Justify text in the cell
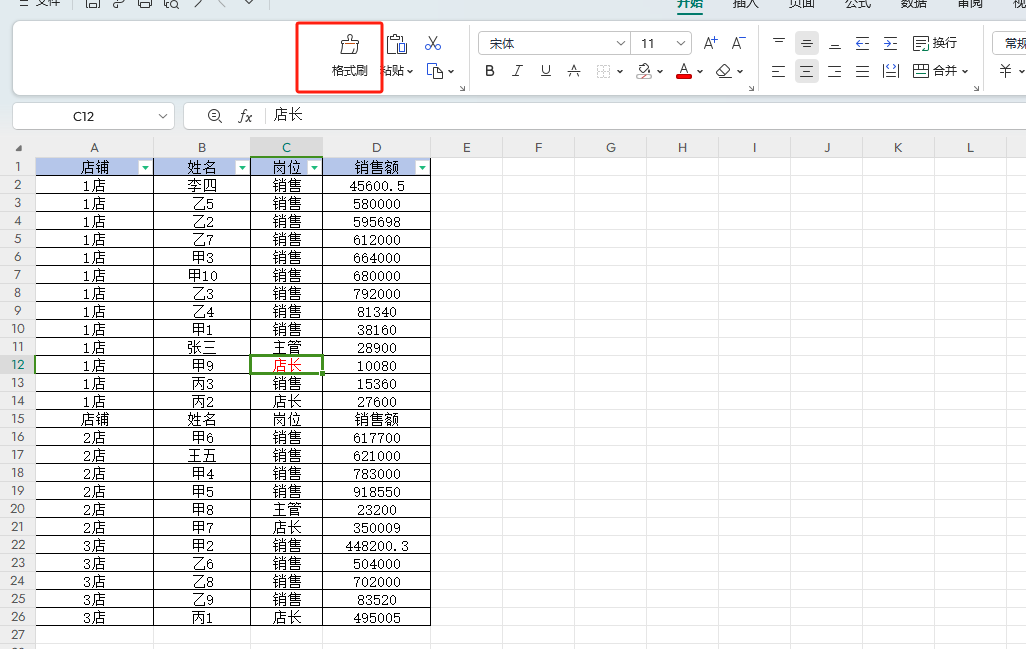Image resolution: width=1026 pixels, height=649 pixels. 862,71
